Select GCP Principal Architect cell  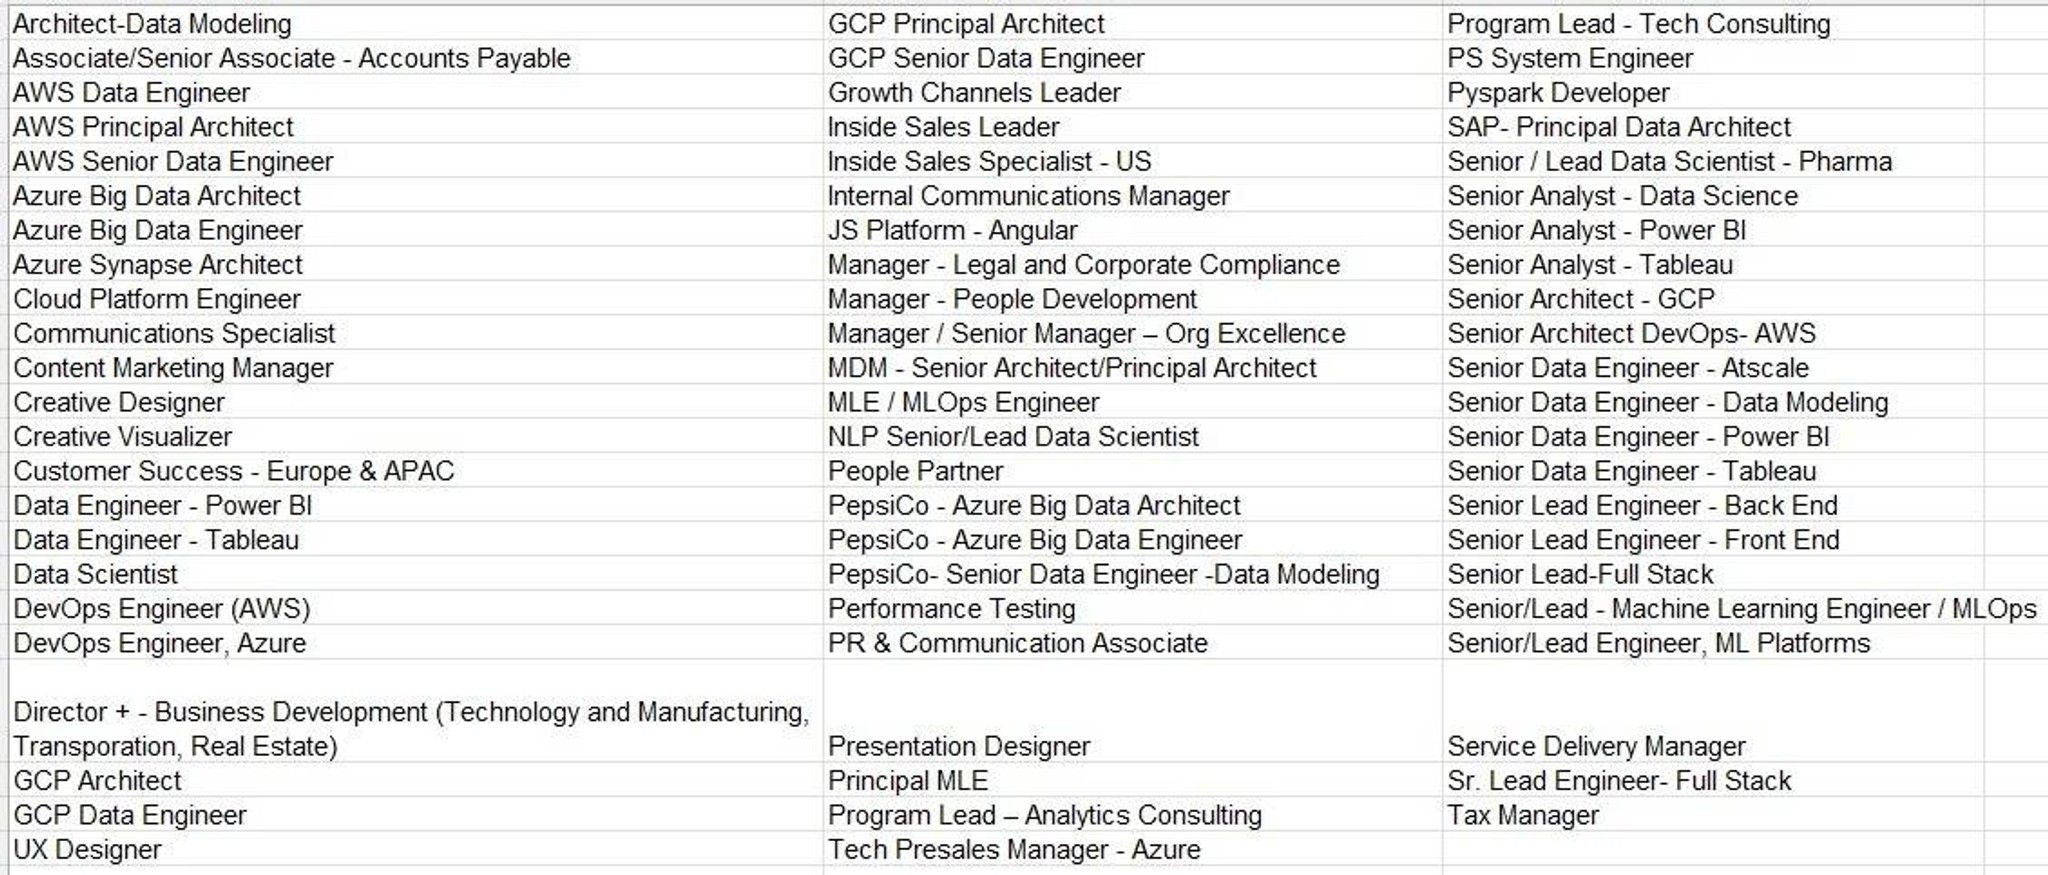(x=1133, y=23)
